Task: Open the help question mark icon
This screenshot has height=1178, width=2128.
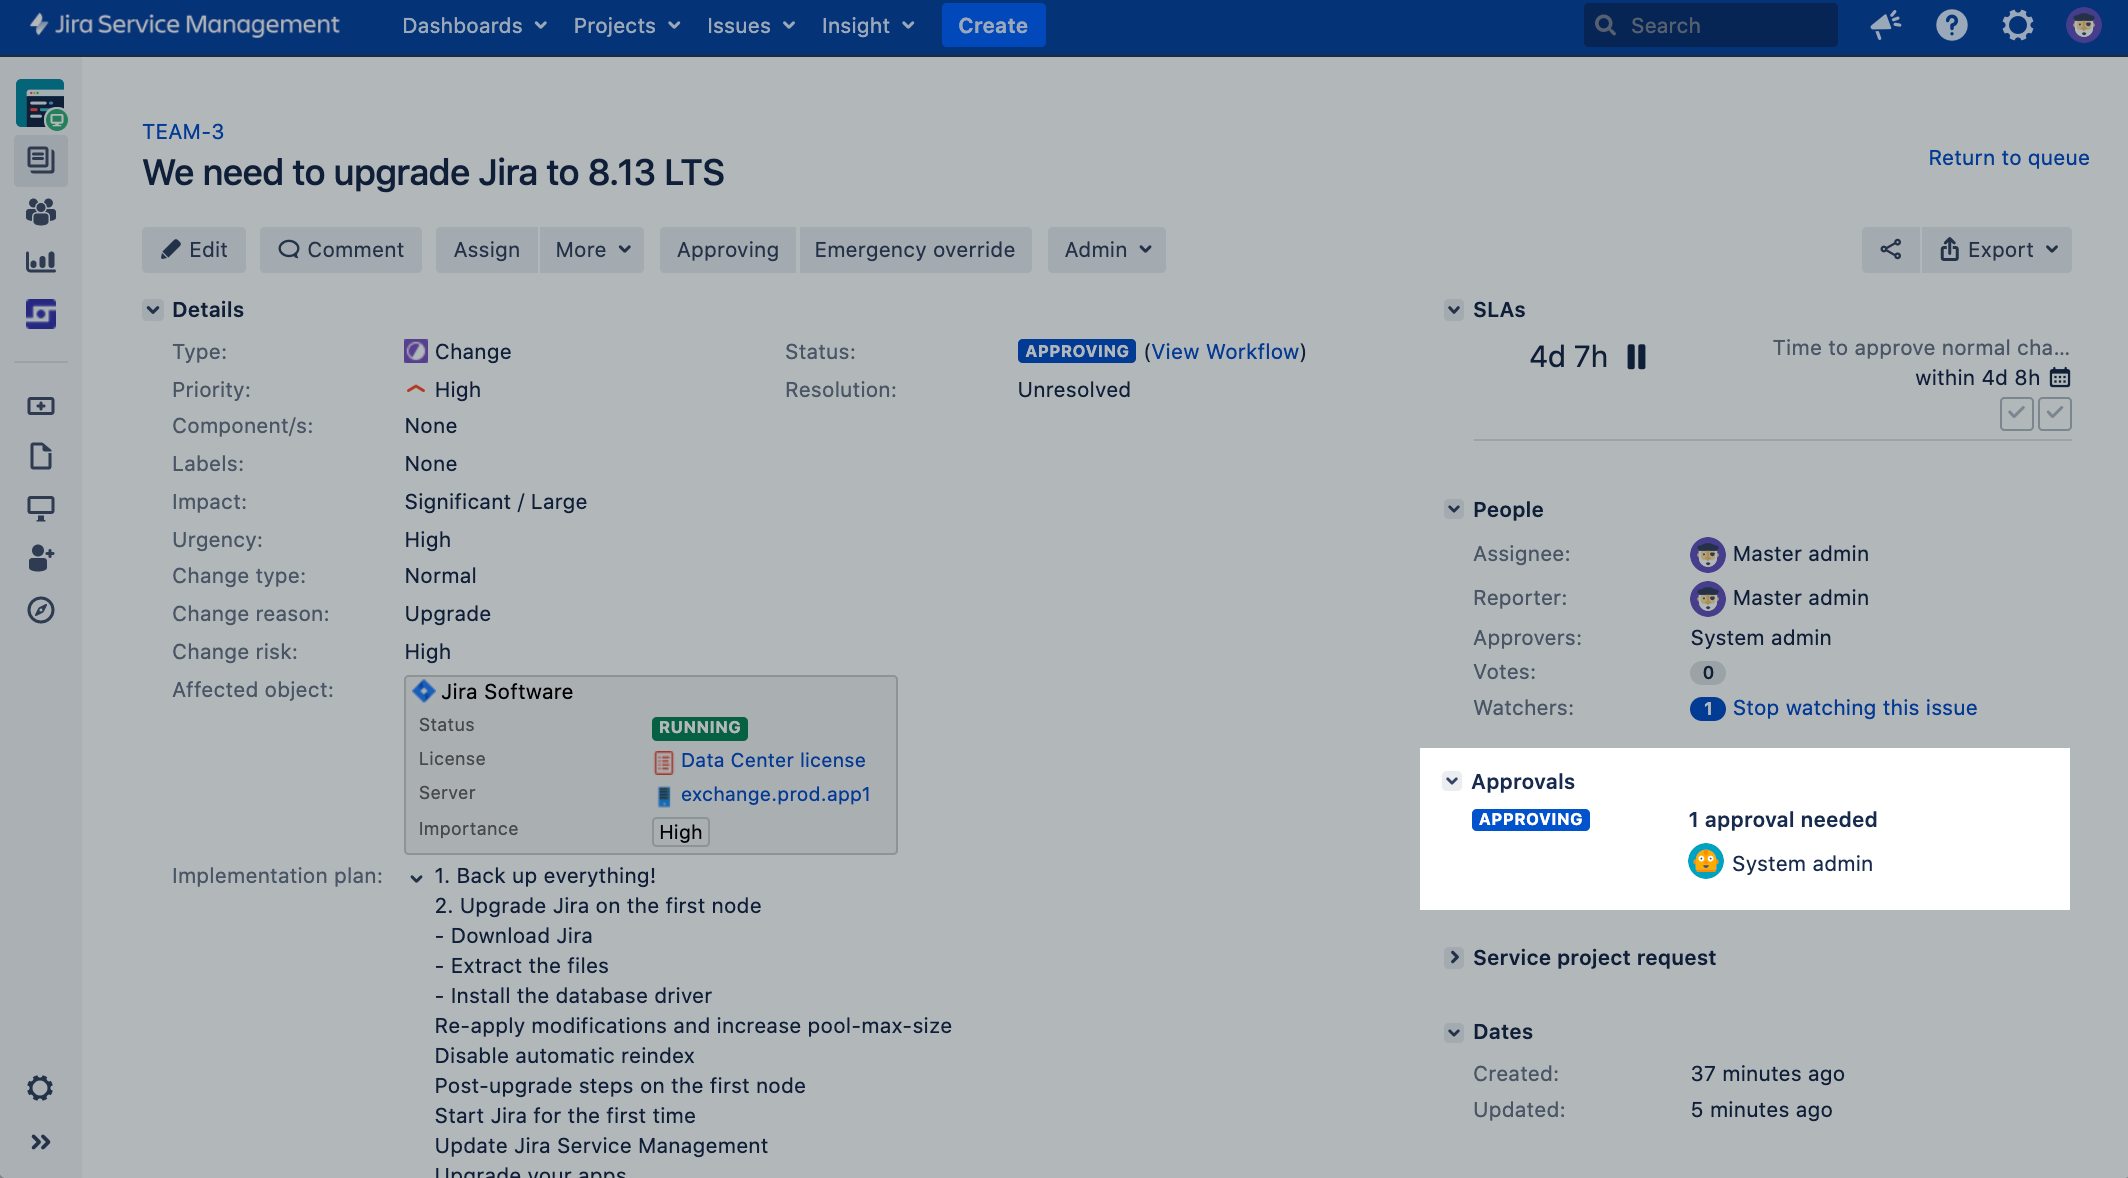Action: click(1951, 25)
